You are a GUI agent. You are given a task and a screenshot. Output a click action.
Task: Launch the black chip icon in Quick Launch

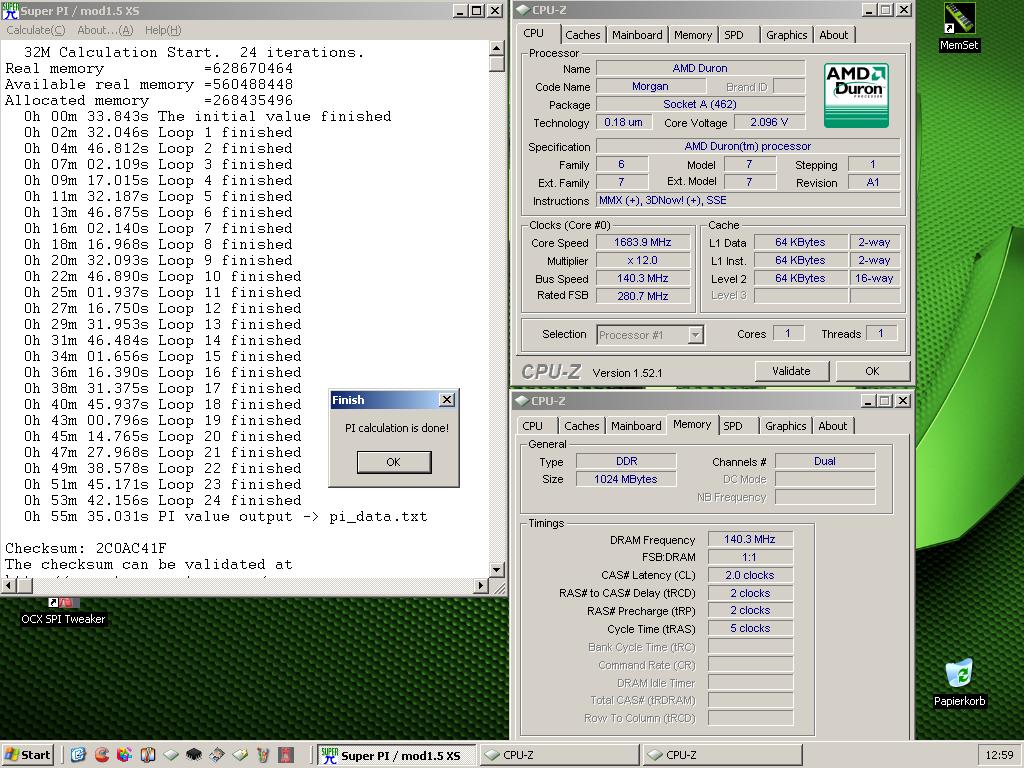tap(194, 755)
